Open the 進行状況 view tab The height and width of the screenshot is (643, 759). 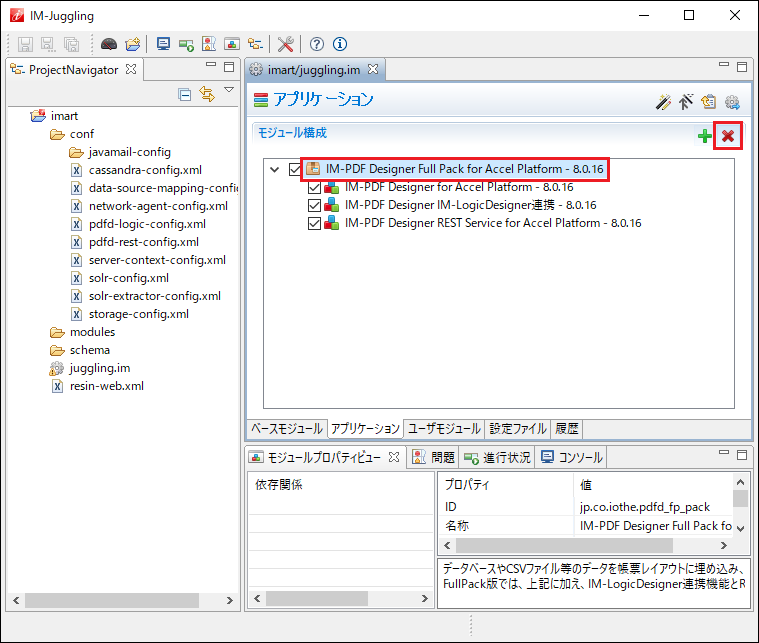click(x=497, y=457)
